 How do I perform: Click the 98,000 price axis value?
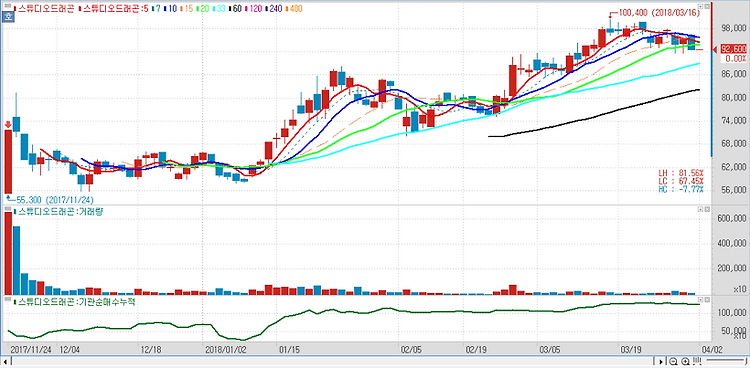click(x=733, y=29)
